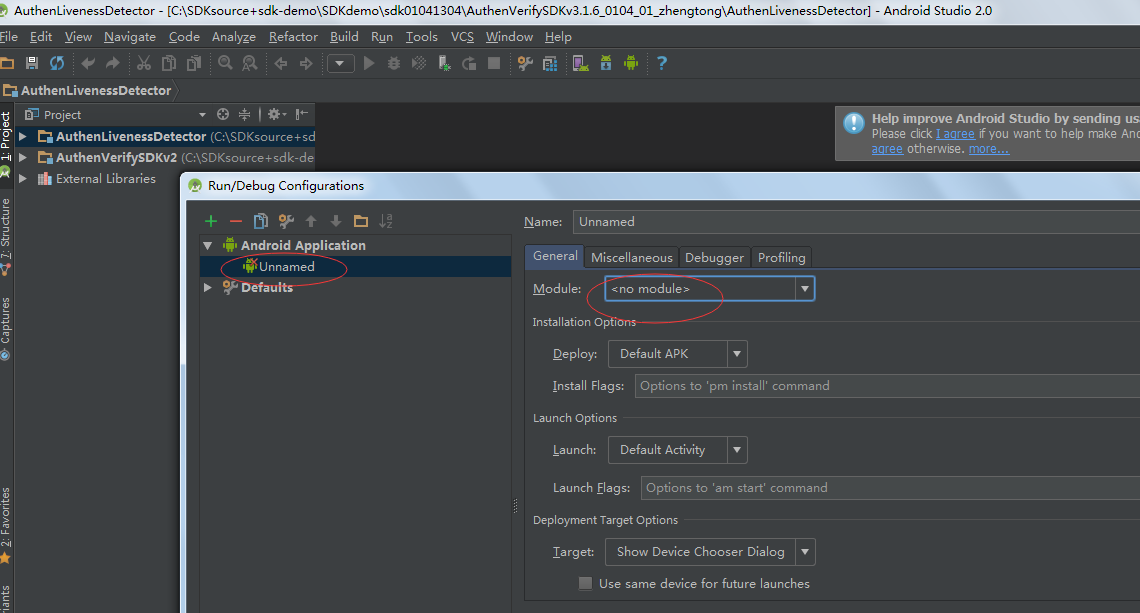This screenshot has width=1140, height=613.
Task: Enable 'Use same device for future launches'
Action: coord(586,583)
